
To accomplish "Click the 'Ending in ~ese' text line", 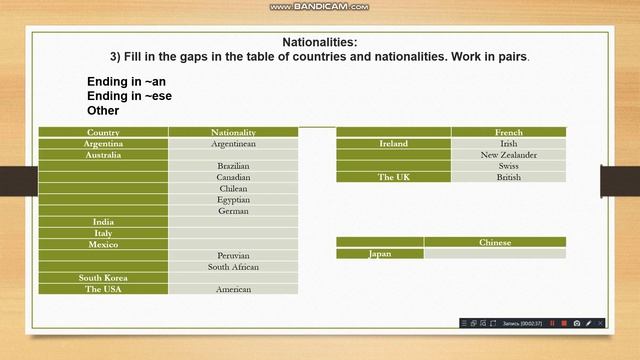I will pyautogui.click(x=129, y=96).
